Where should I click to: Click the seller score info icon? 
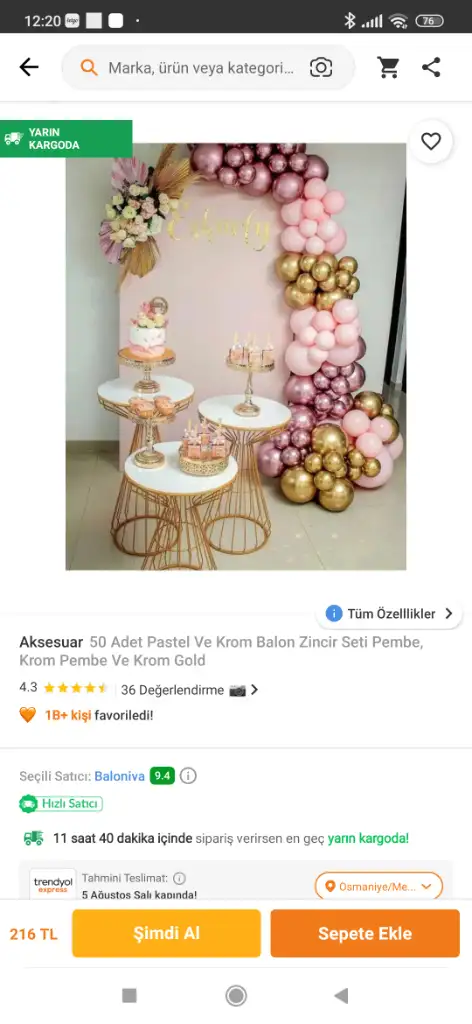[x=188, y=776]
